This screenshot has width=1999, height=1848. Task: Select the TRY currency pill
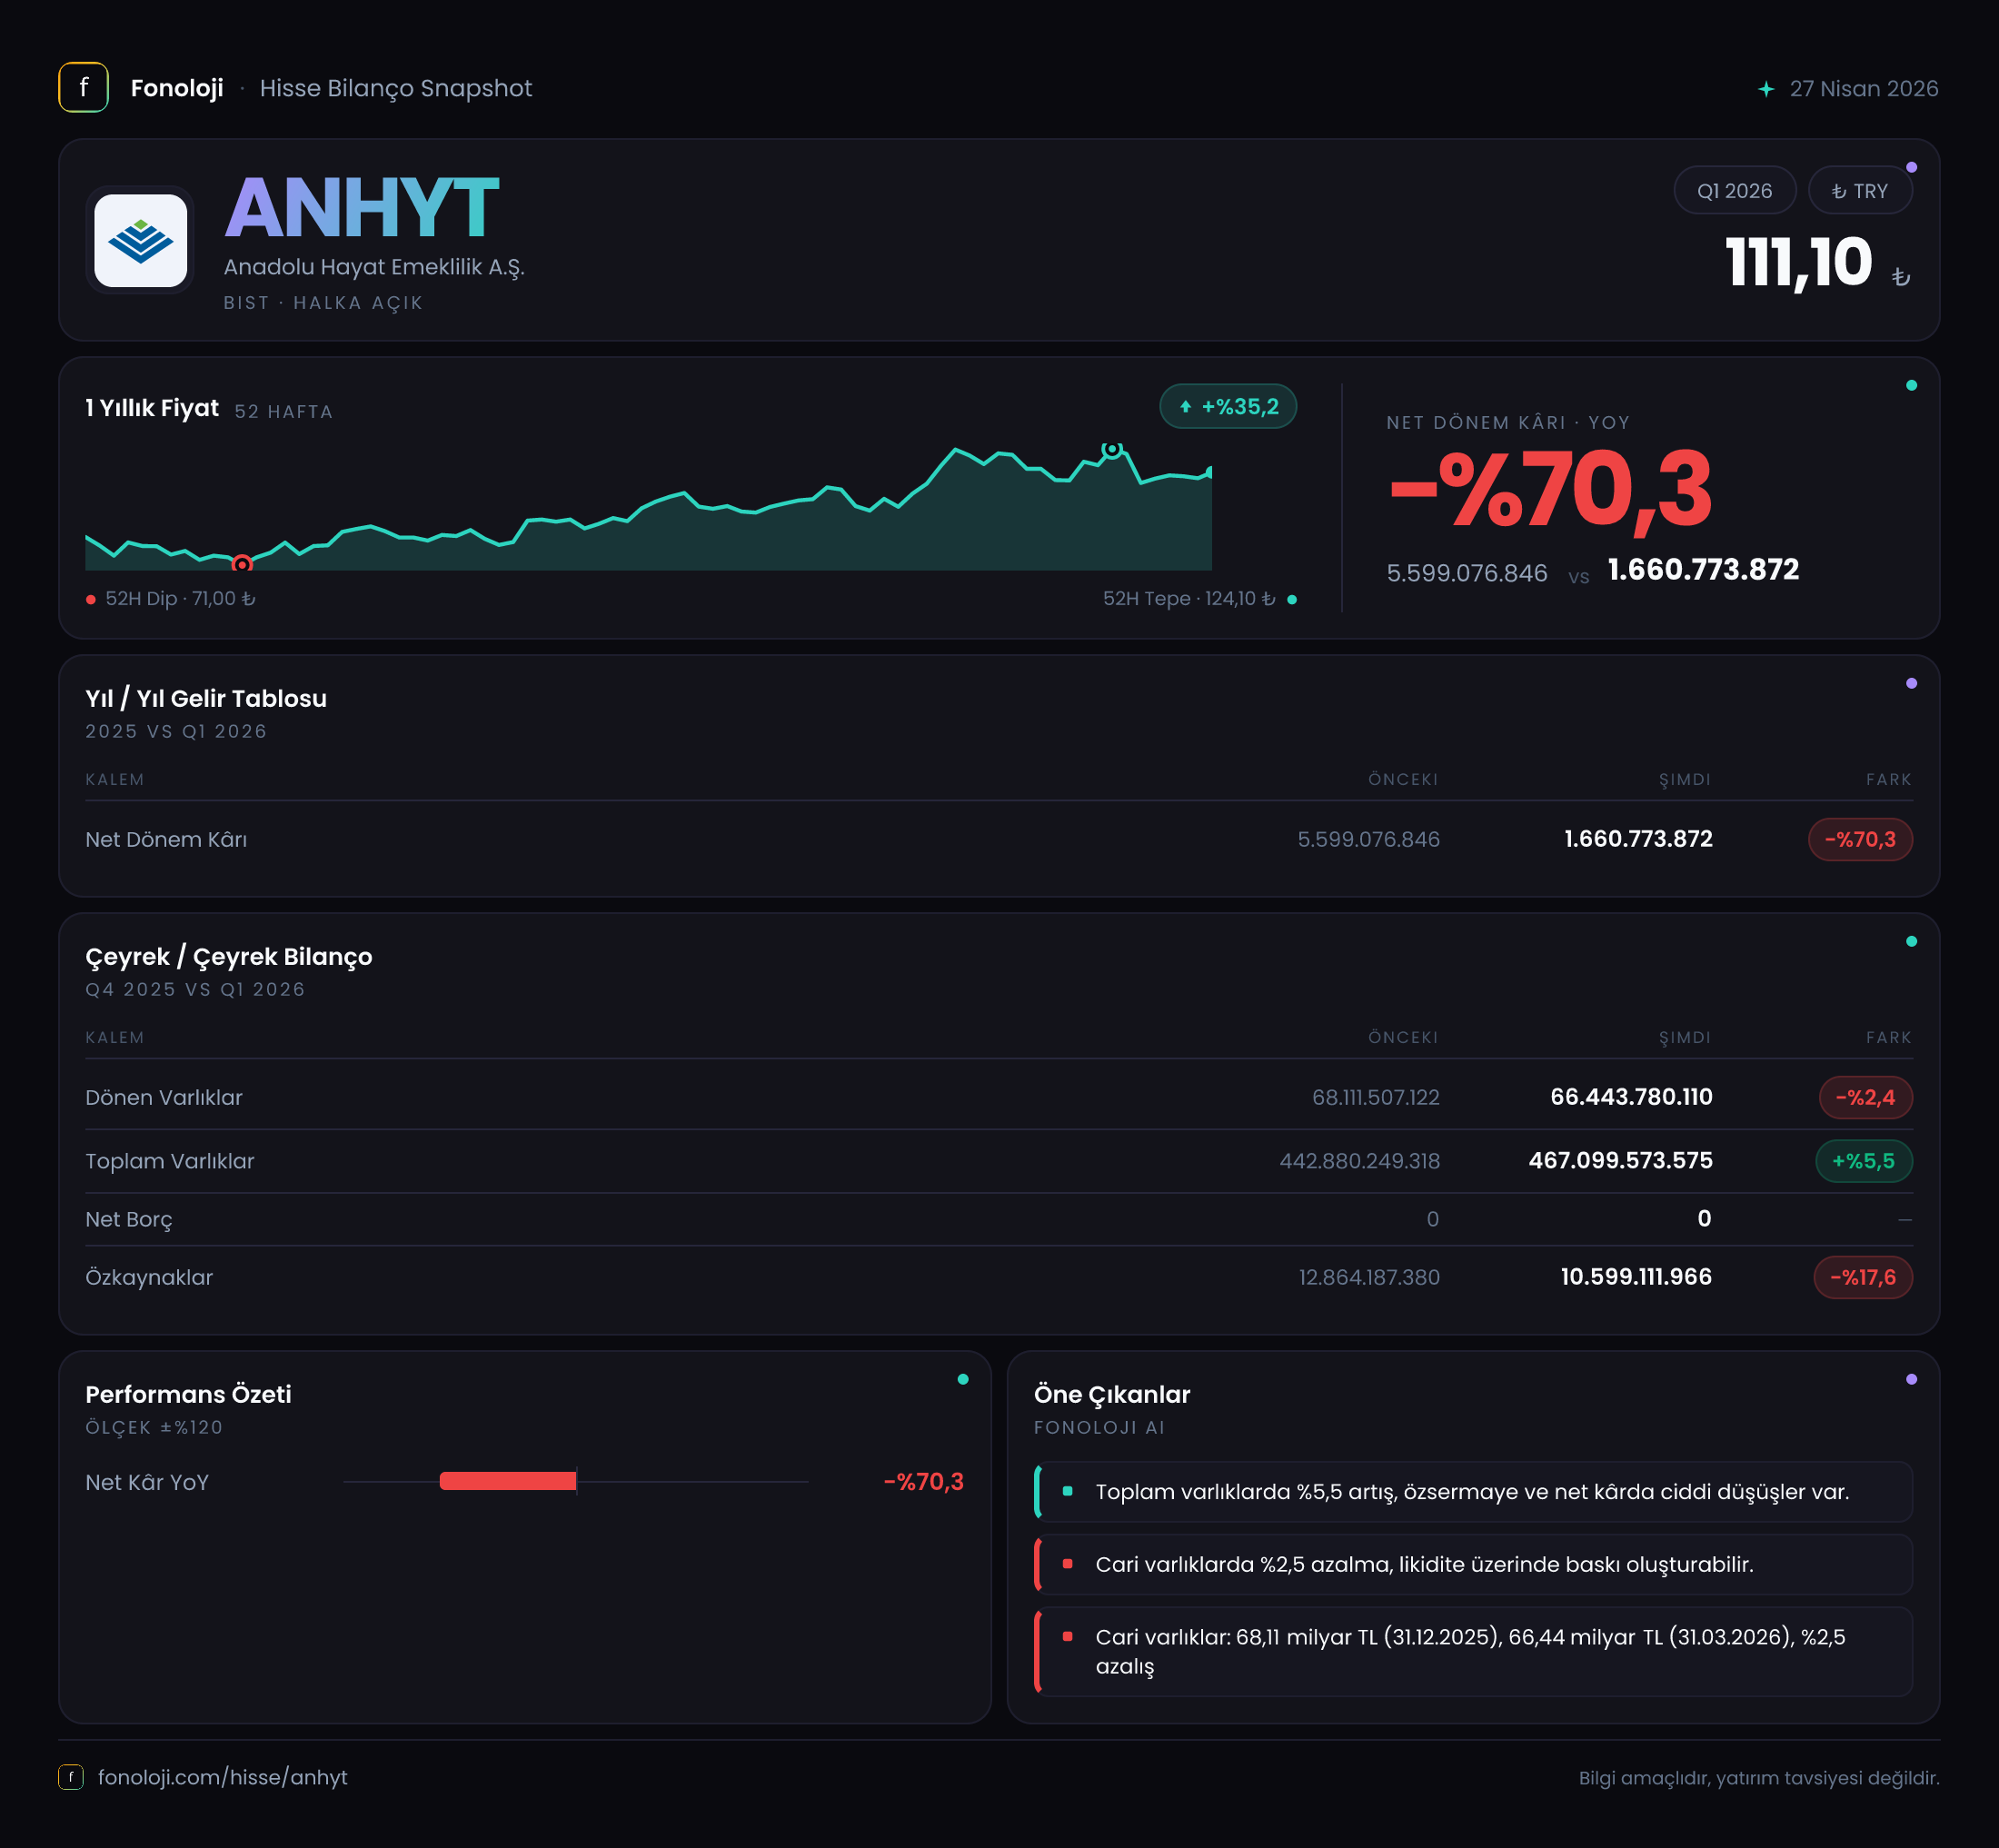tap(1860, 190)
